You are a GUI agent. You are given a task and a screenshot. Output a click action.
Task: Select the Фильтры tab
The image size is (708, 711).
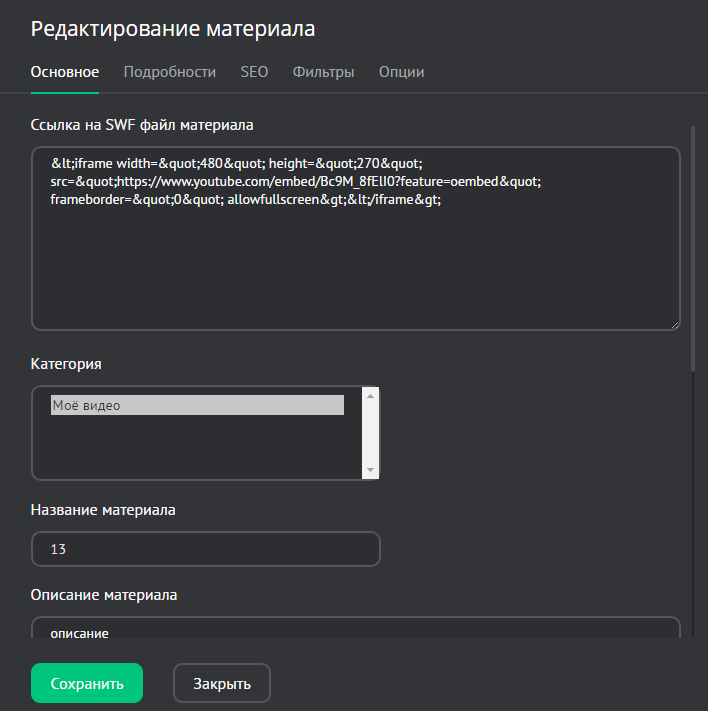pyautogui.click(x=323, y=72)
